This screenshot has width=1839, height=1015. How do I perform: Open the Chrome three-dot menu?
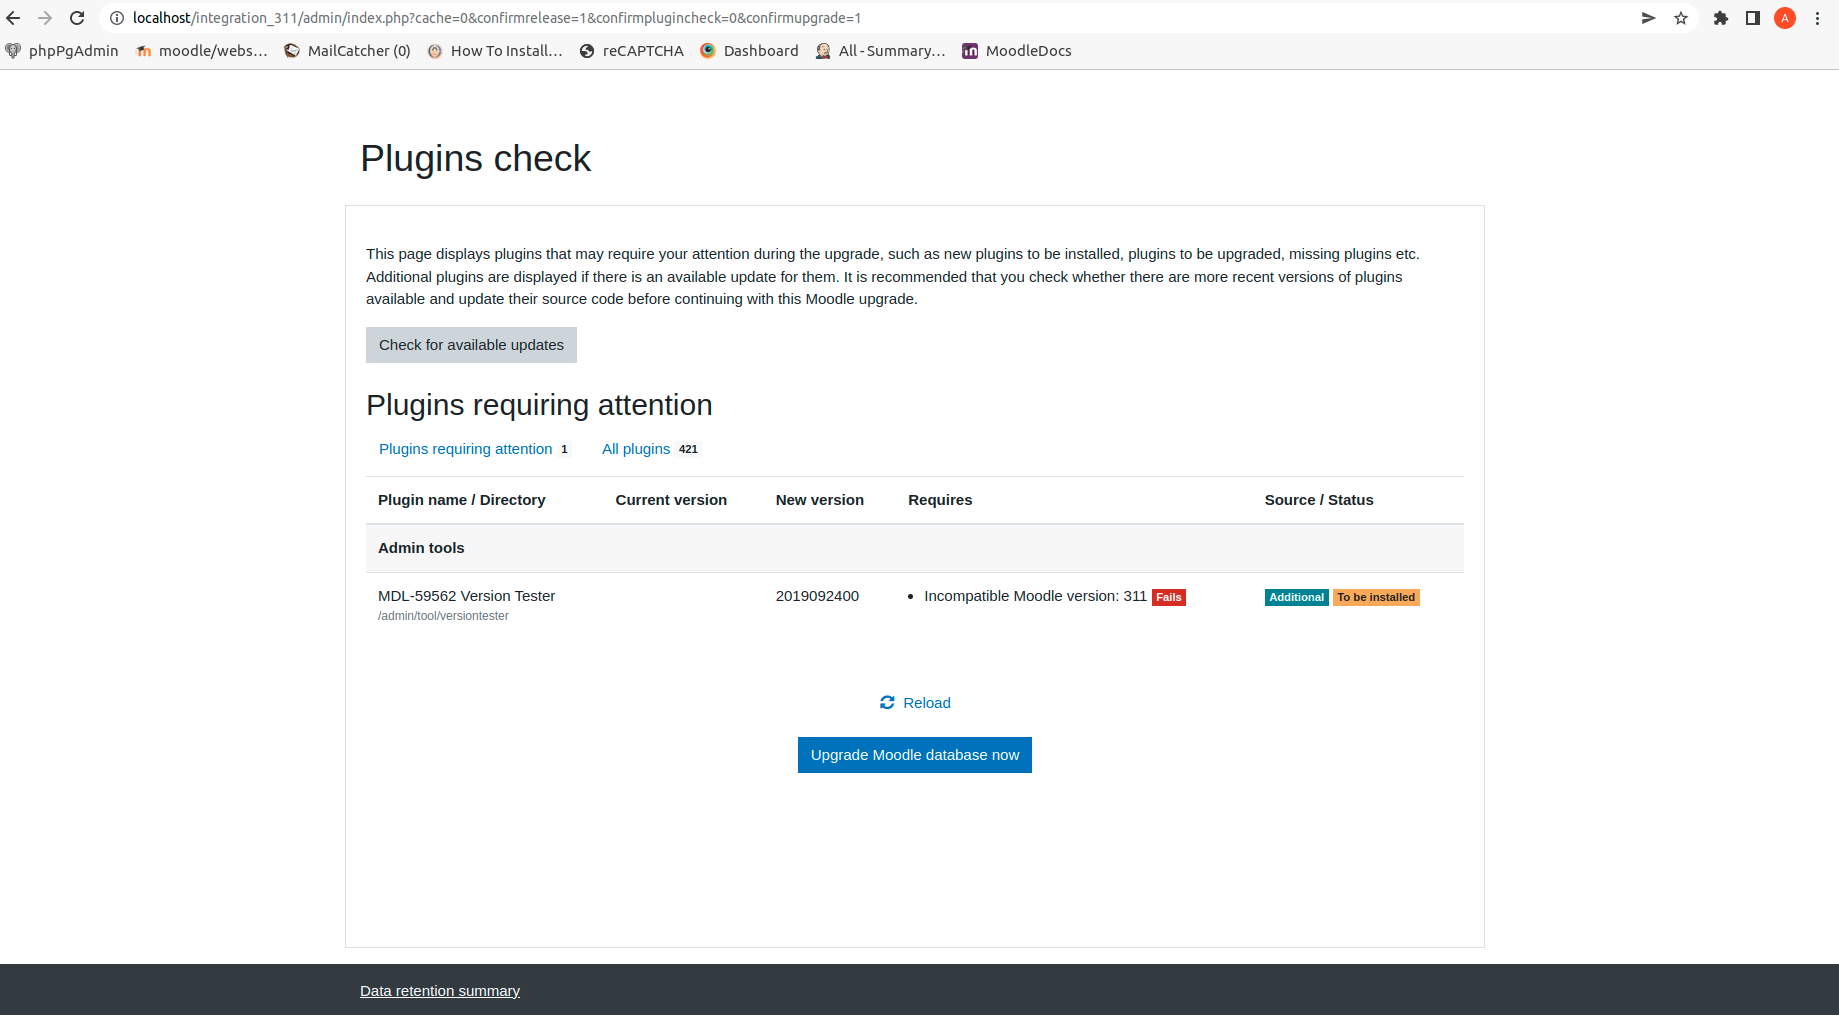[1817, 18]
